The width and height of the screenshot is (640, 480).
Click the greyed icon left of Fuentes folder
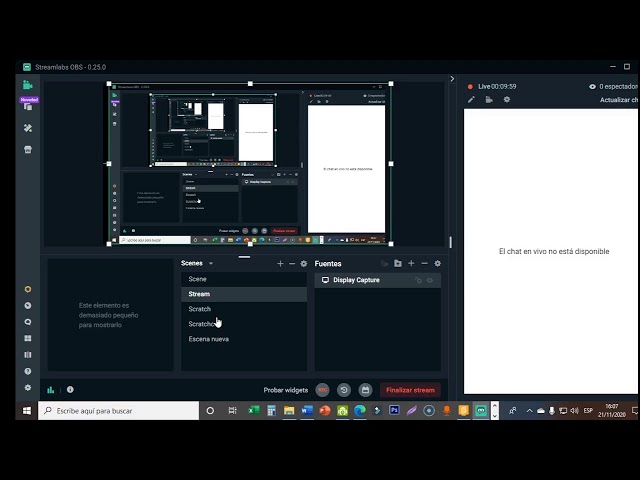384,264
